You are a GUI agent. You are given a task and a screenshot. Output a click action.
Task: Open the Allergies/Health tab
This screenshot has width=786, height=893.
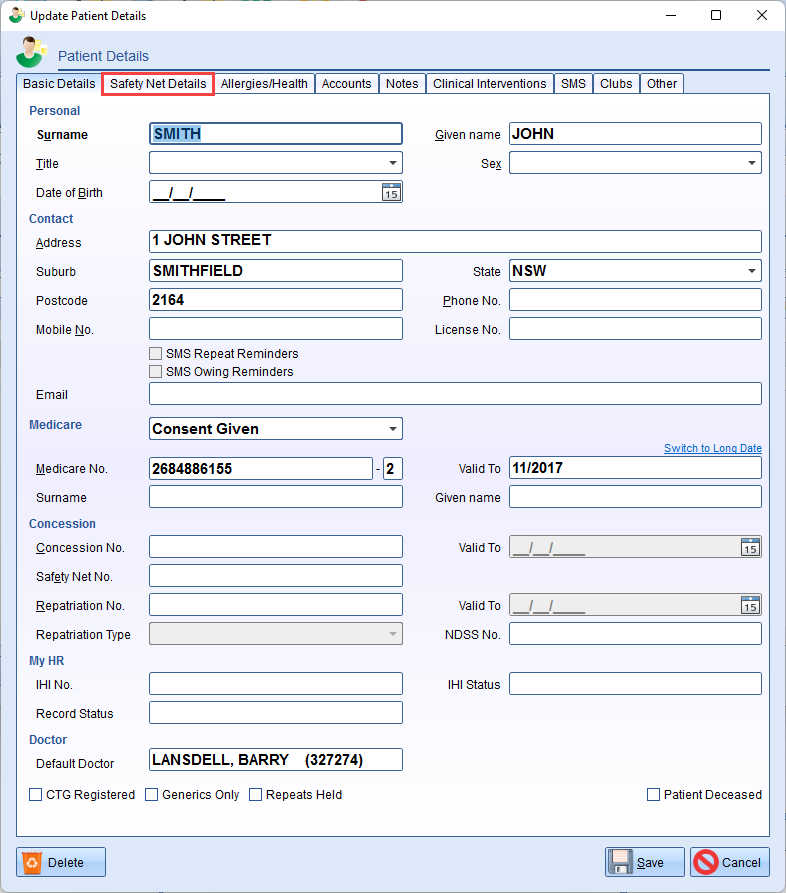pyautogui.click(x=264, y=84)
